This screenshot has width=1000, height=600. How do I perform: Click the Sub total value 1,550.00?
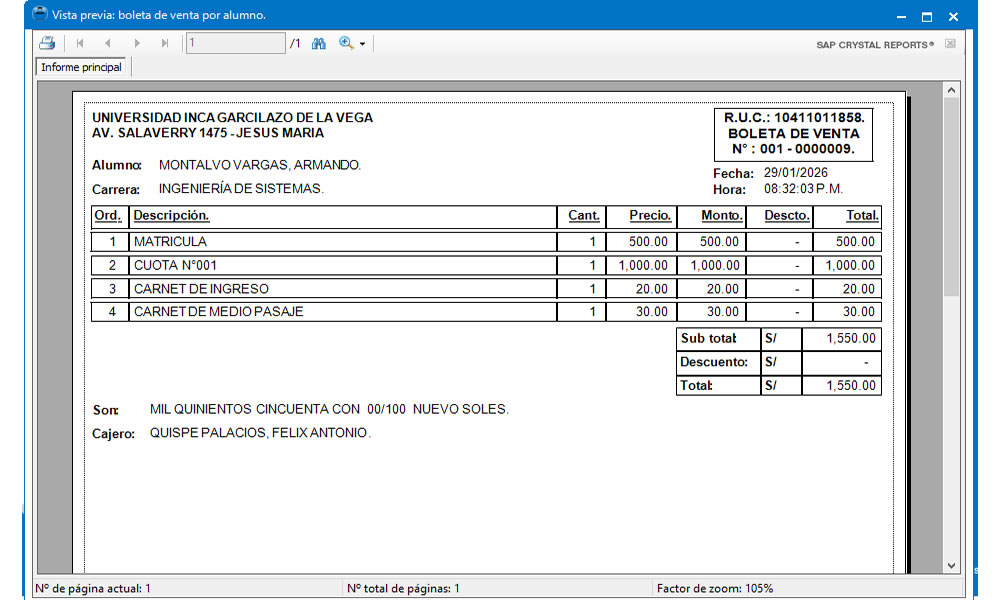point(851,339)
